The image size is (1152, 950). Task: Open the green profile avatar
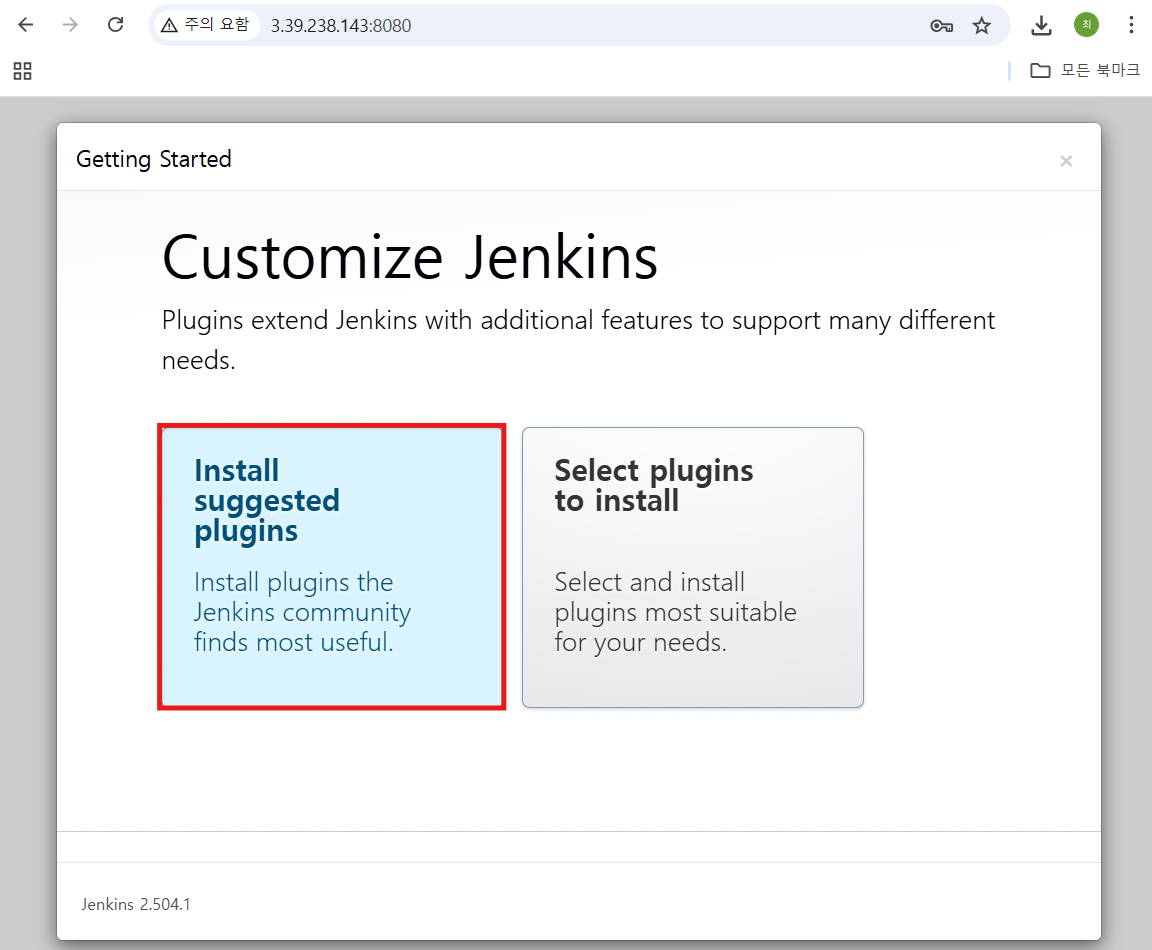tap(1086, 25)
